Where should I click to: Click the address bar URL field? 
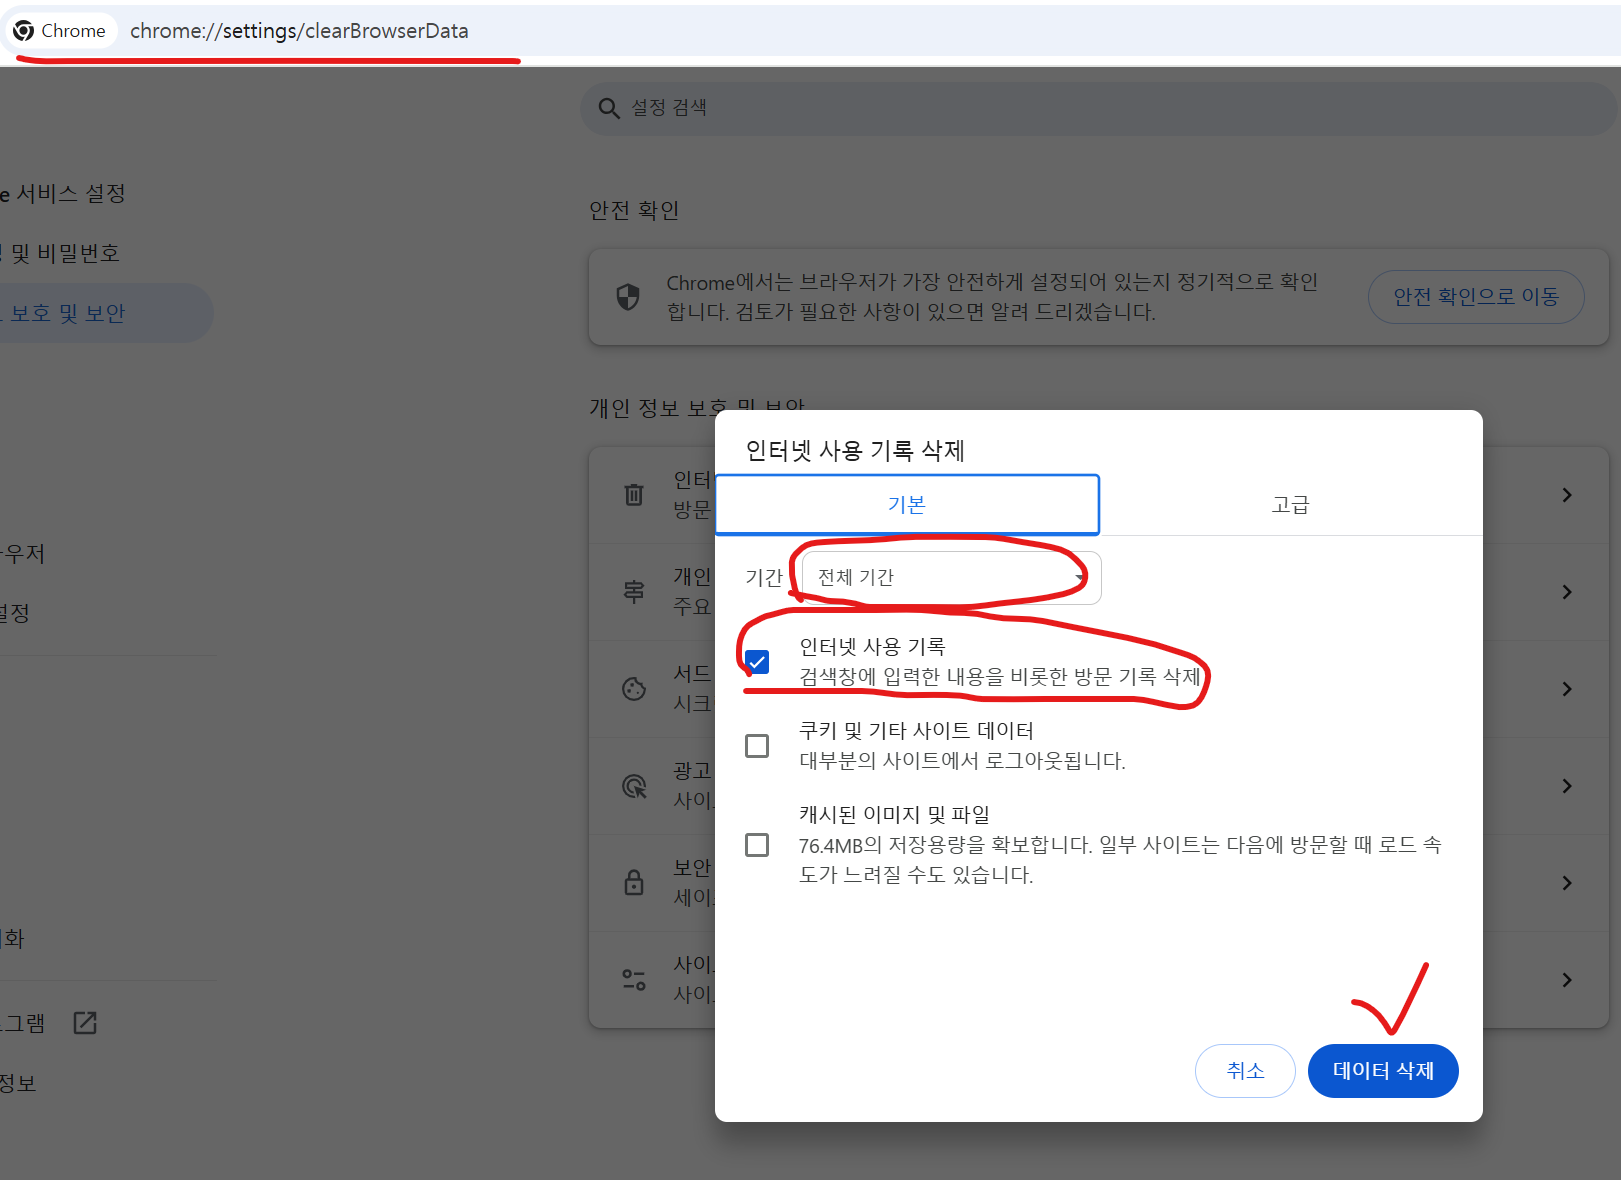(x=298, y=30)
